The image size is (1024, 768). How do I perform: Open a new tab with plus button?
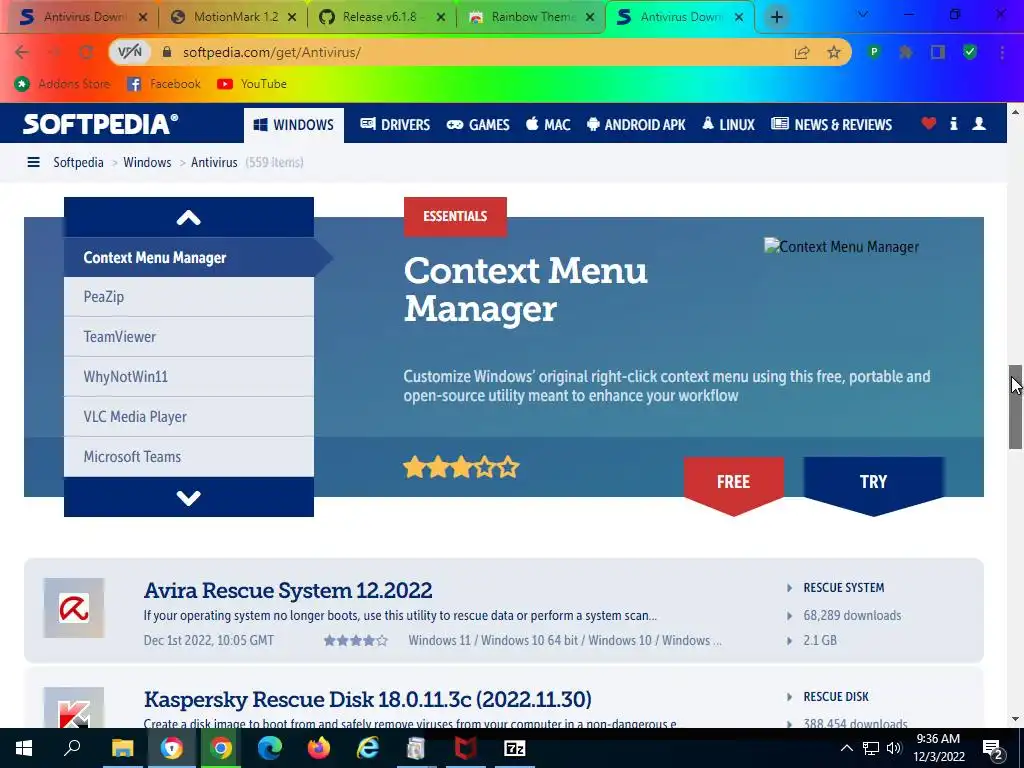(x=776, y=17)
